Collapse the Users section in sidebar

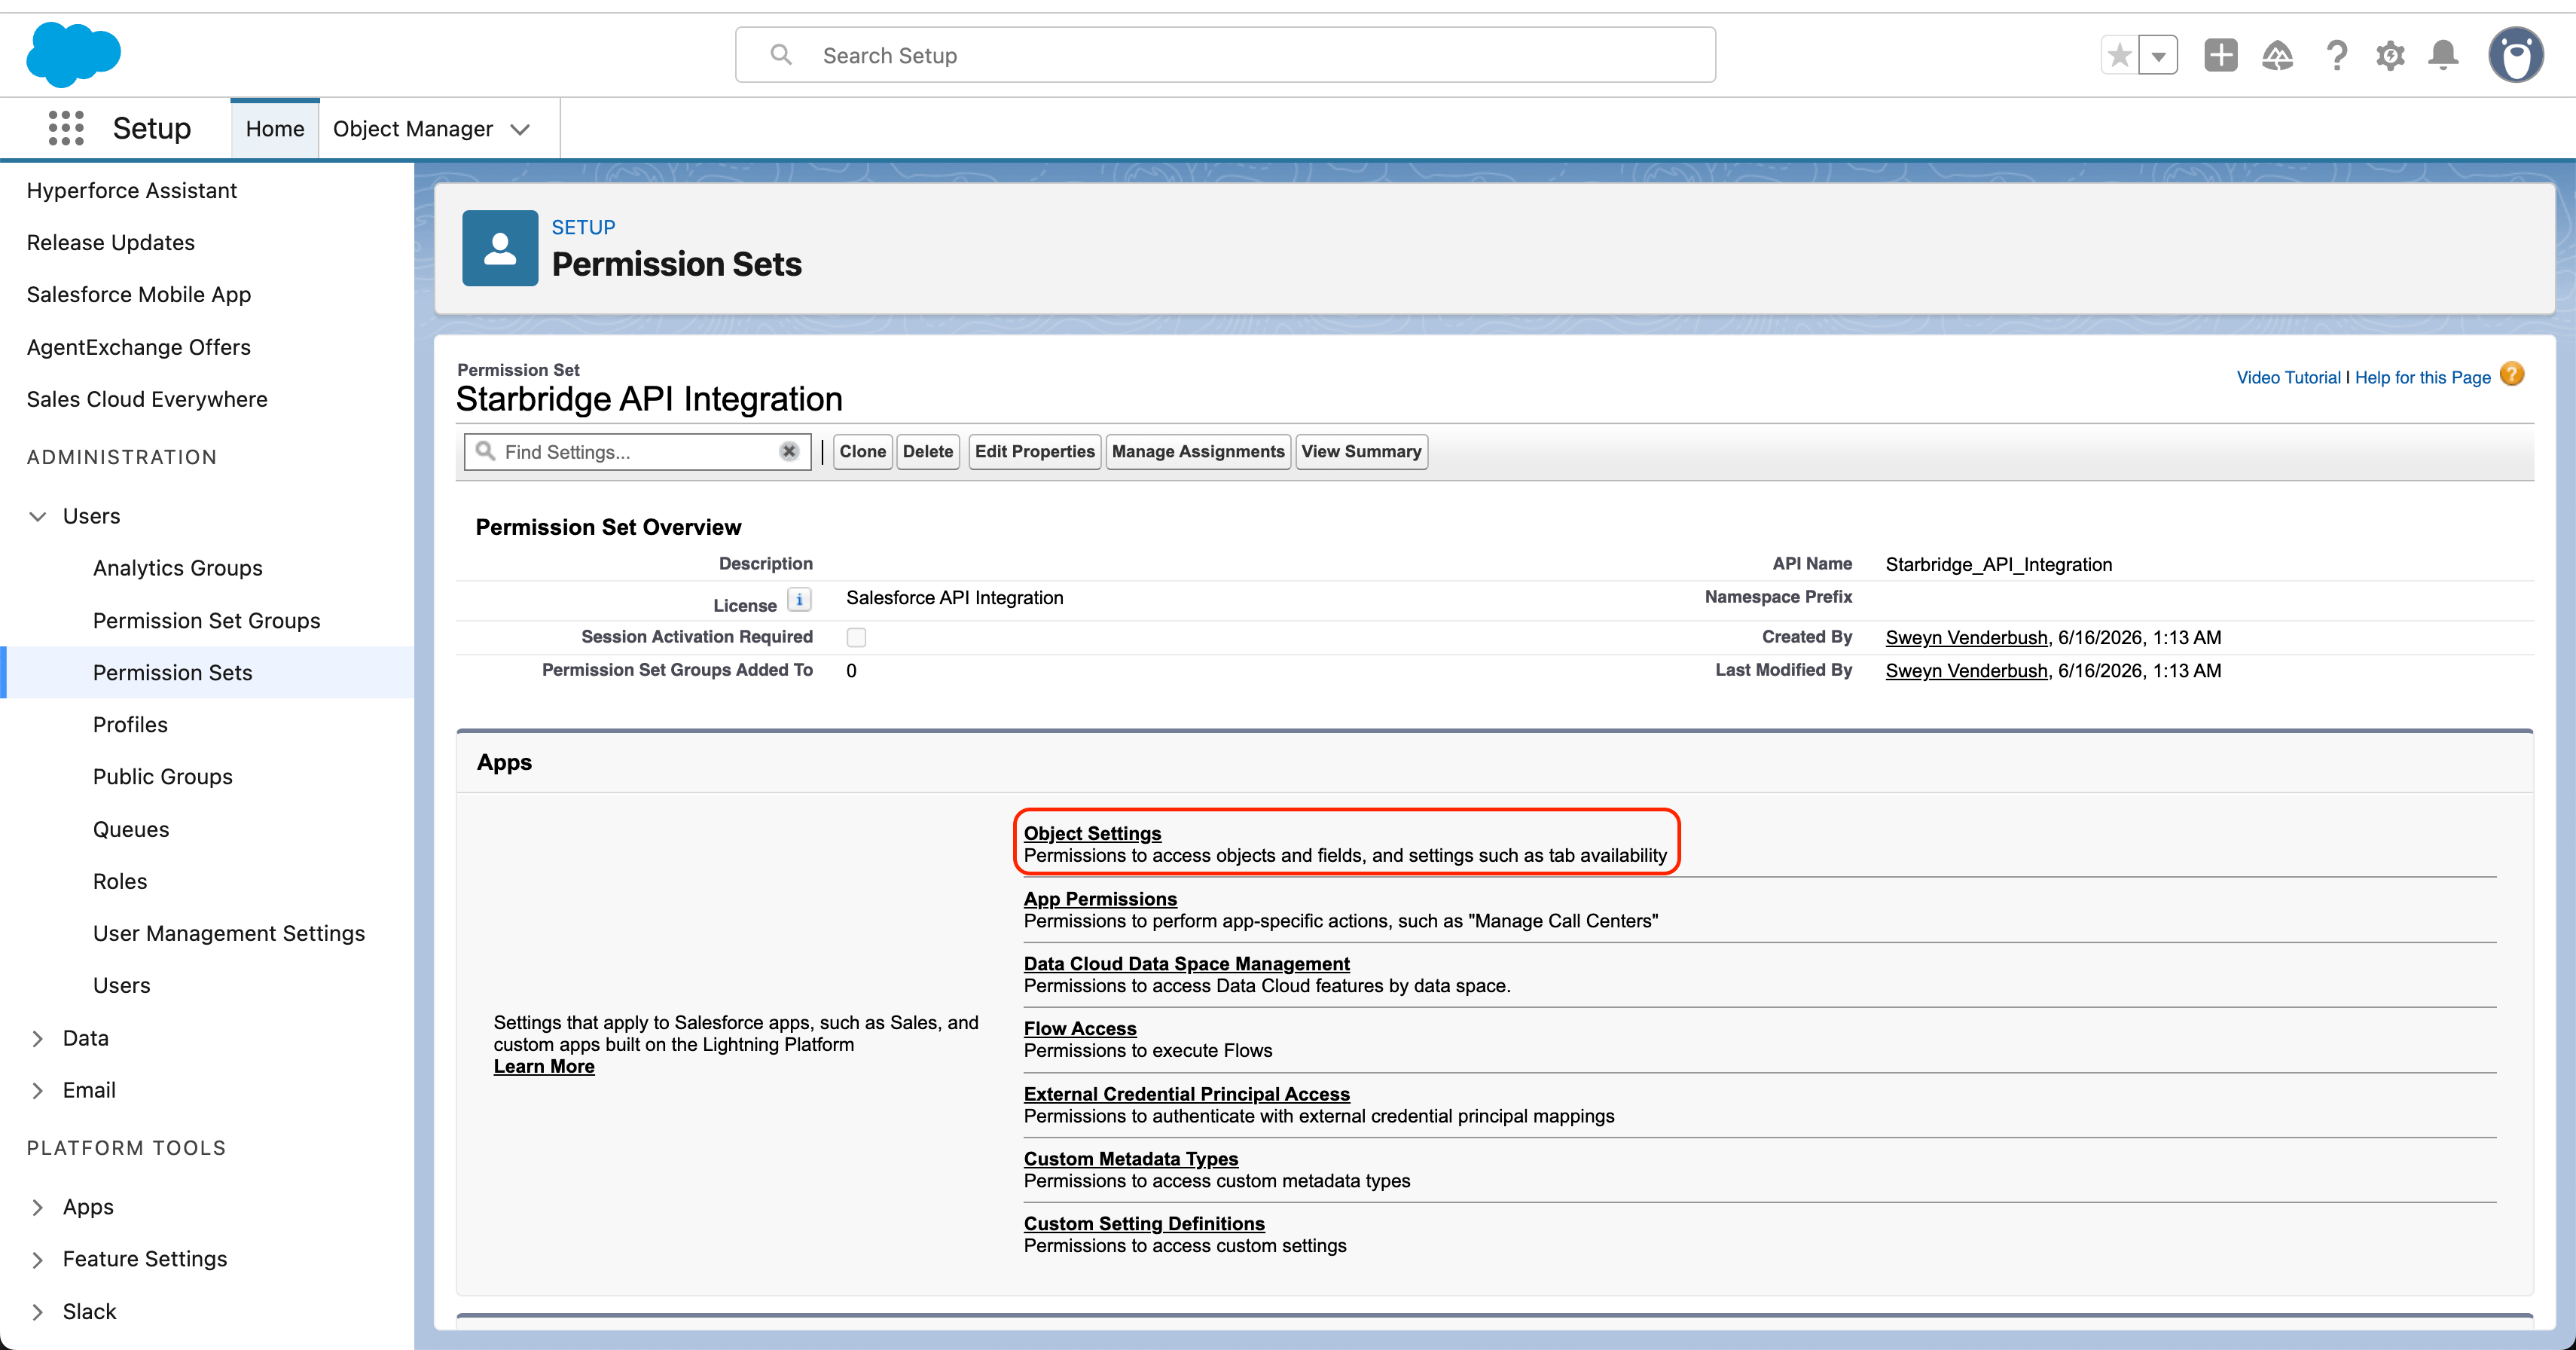(x=38, y=516)
